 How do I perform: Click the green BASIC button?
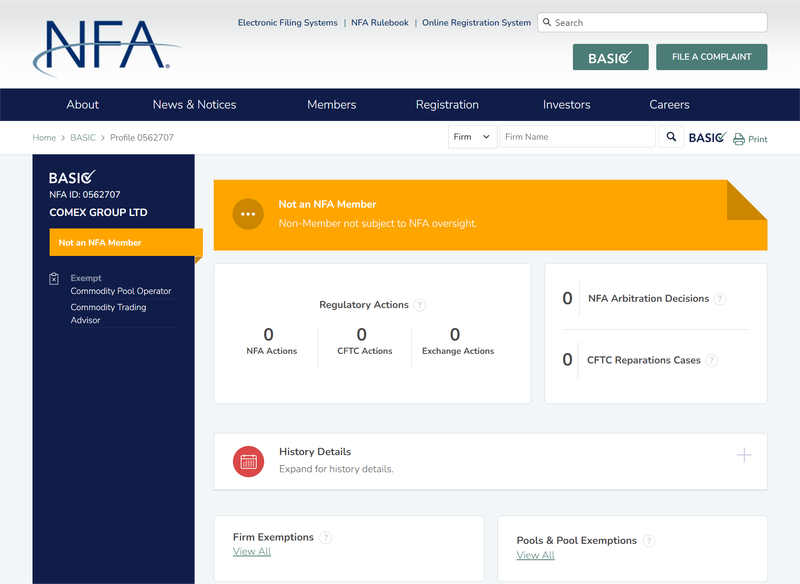611,57
